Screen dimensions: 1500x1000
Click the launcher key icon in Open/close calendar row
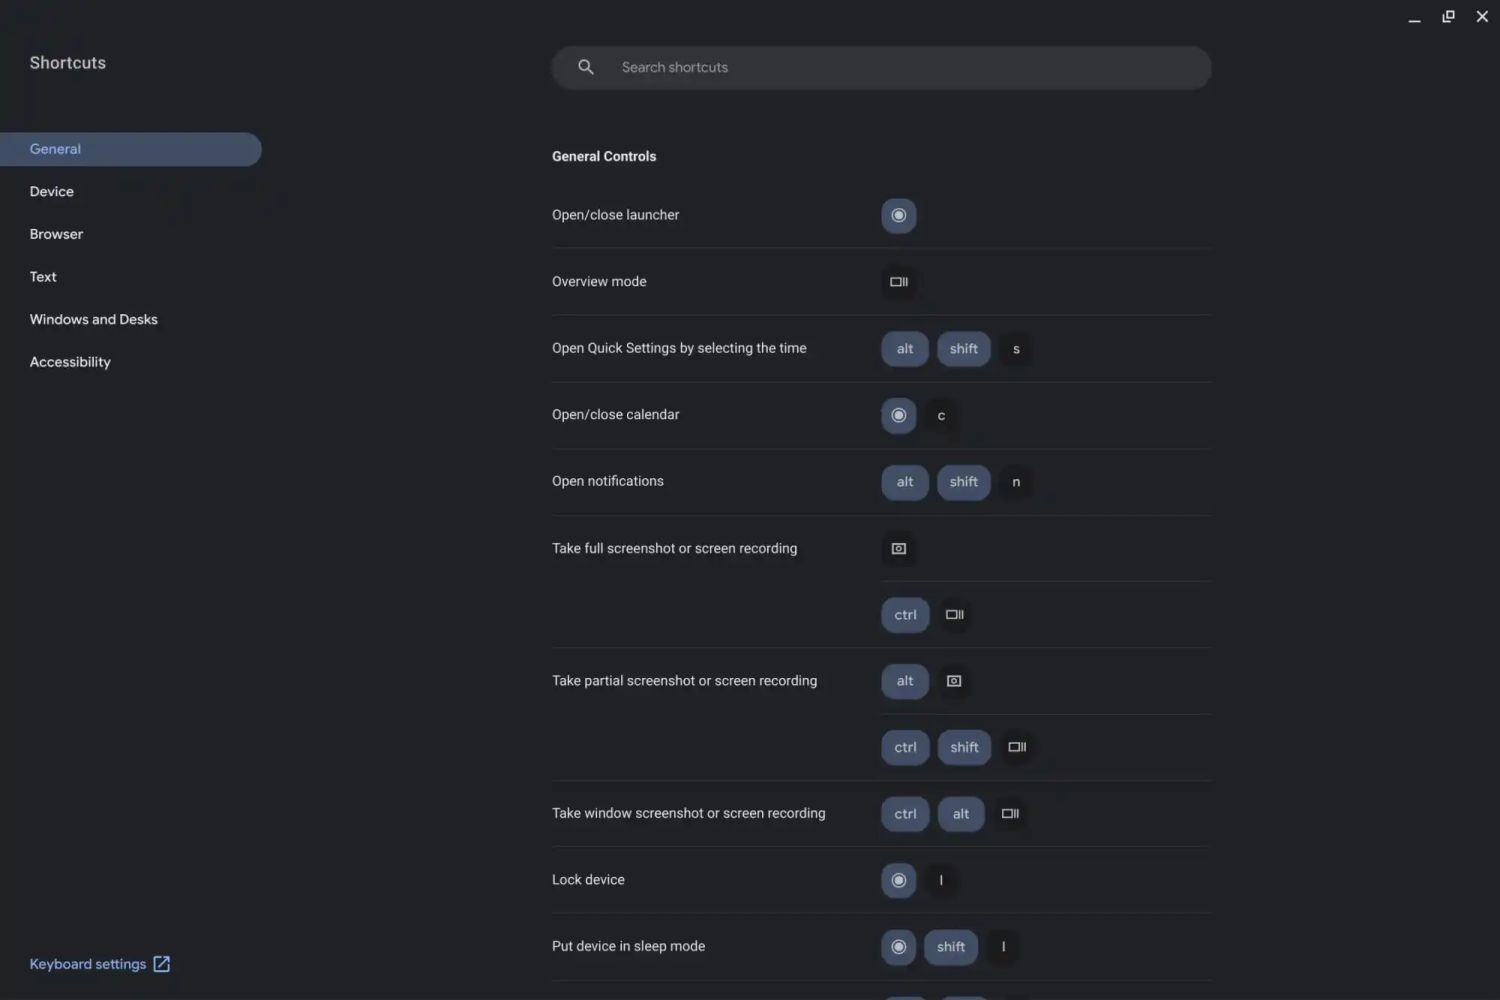(x=898, y=415)
